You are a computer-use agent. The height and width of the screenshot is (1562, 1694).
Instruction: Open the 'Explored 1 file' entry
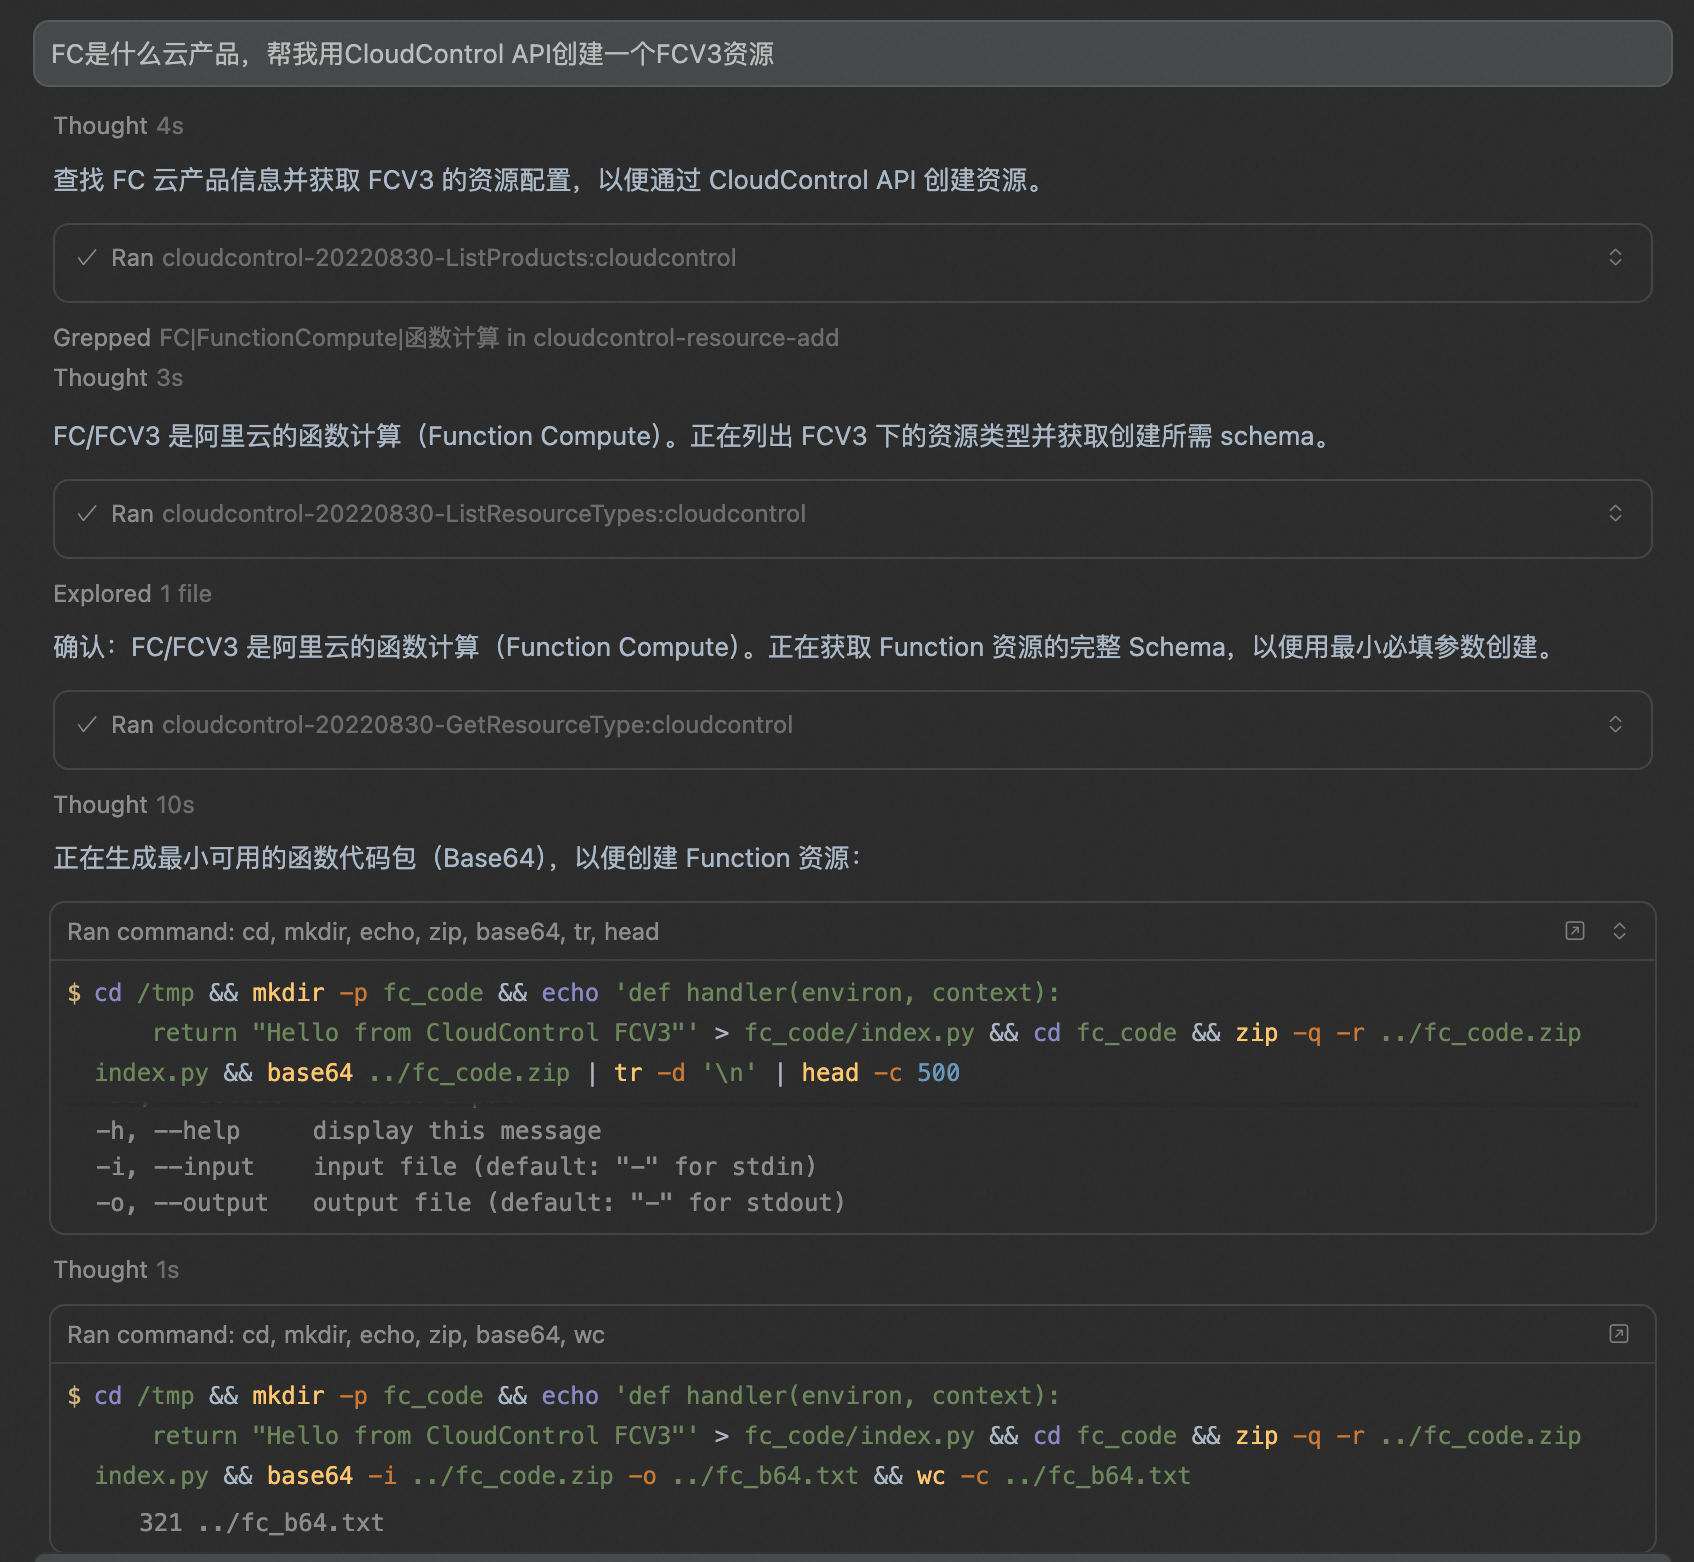pos(132,594)
